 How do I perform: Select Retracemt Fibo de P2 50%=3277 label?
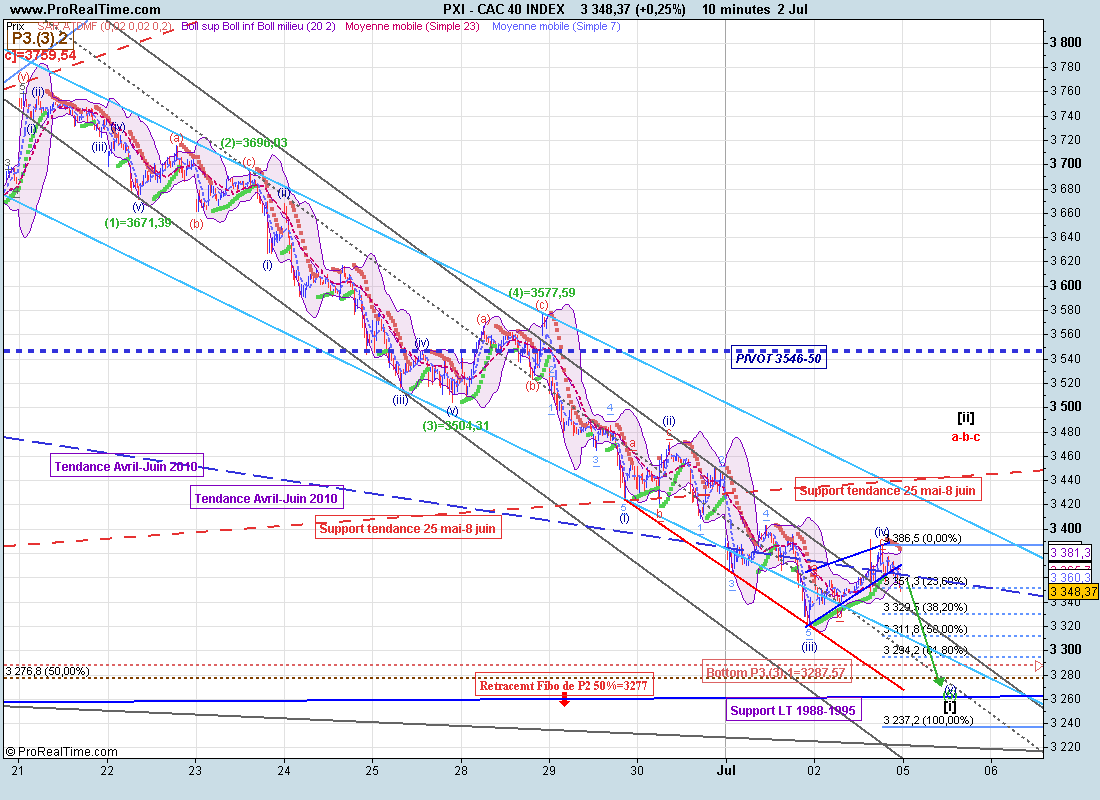(x=564, y=686)
